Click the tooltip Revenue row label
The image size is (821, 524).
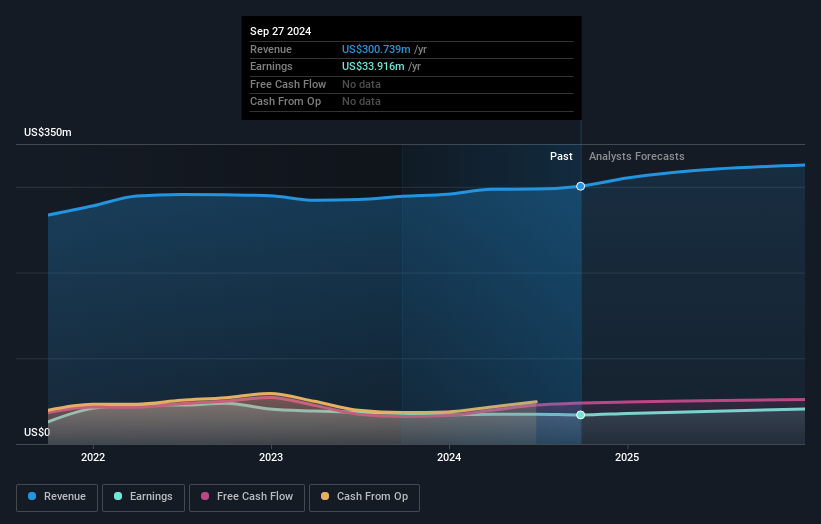(271, 49)
